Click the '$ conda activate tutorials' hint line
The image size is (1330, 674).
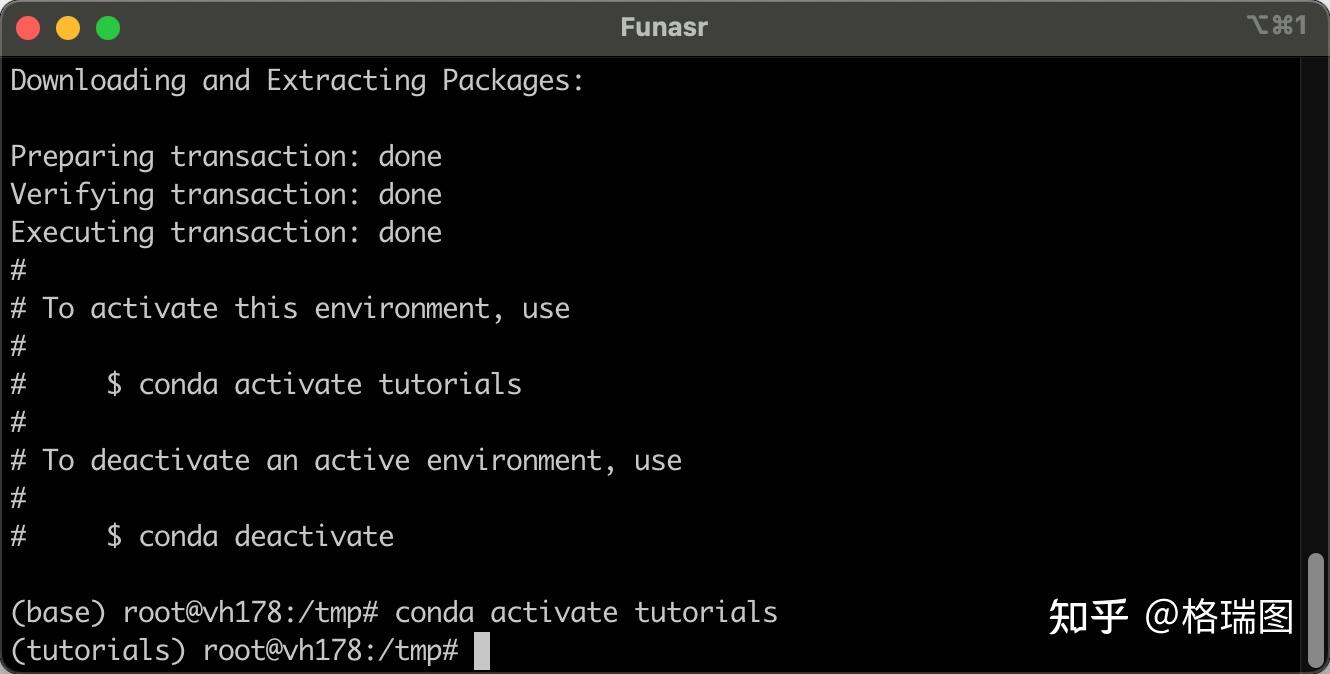tap(314, 384)
